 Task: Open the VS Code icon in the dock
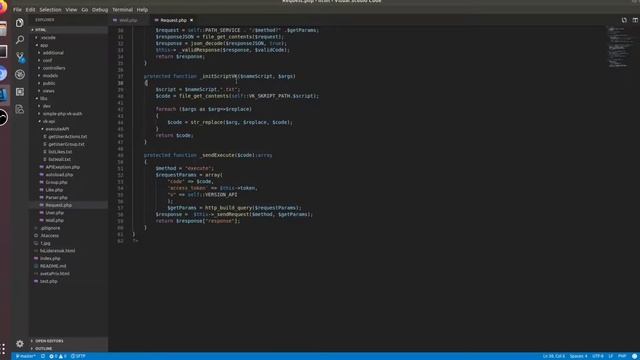tap(3, 95)
